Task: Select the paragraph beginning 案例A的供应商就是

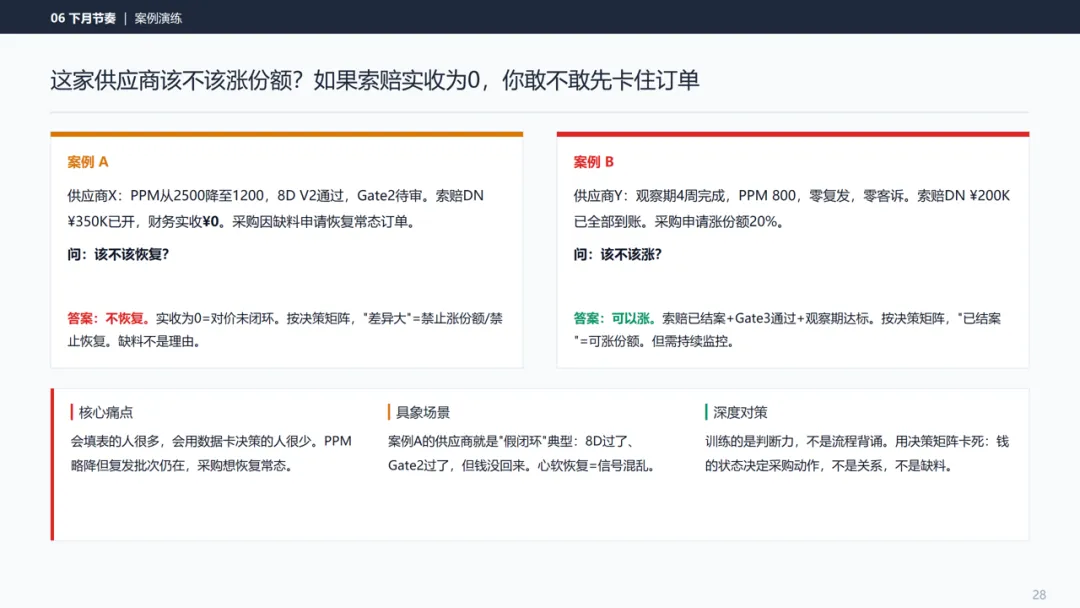Action: pyautogui.click(x=521, y=453)
